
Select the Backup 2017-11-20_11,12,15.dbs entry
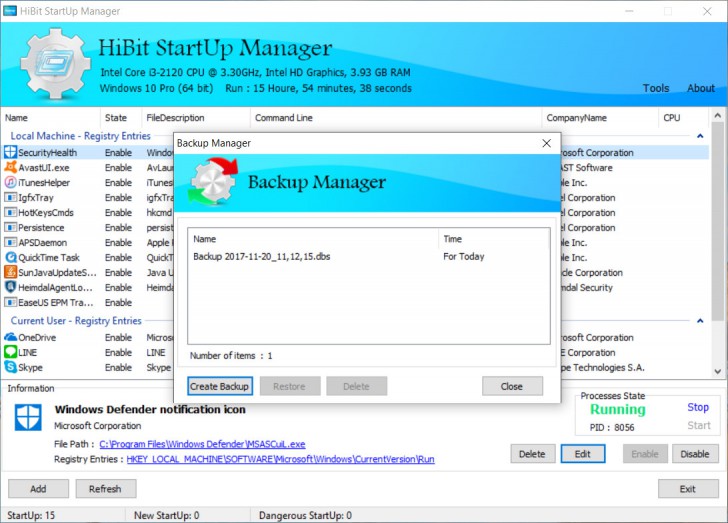point(369,256)
